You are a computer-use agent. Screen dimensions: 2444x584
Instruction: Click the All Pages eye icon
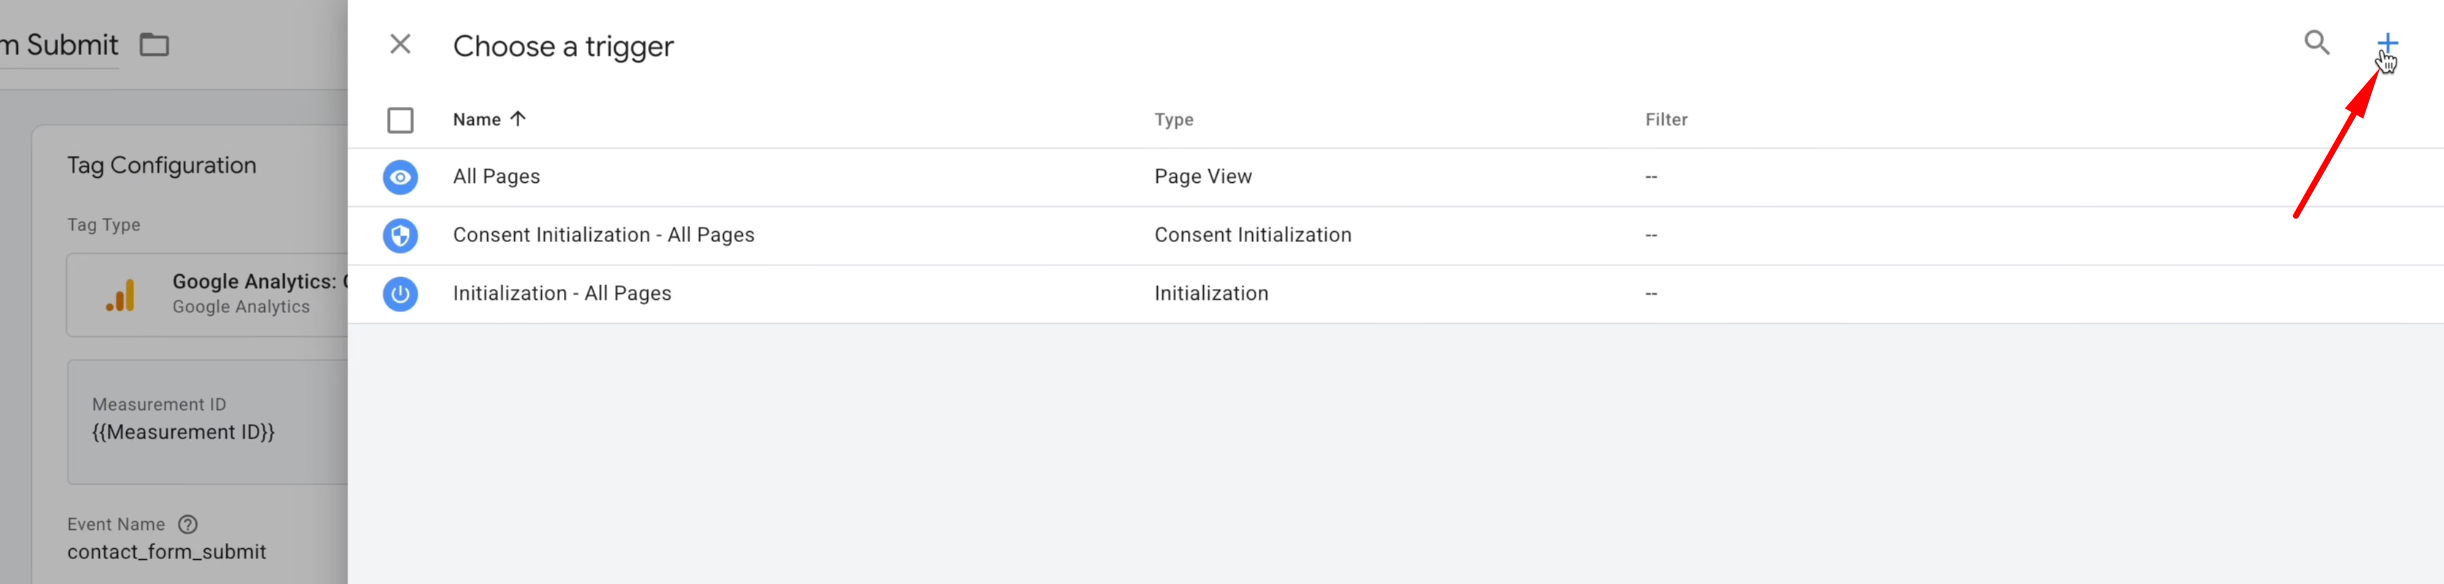(x=400, y=177)
